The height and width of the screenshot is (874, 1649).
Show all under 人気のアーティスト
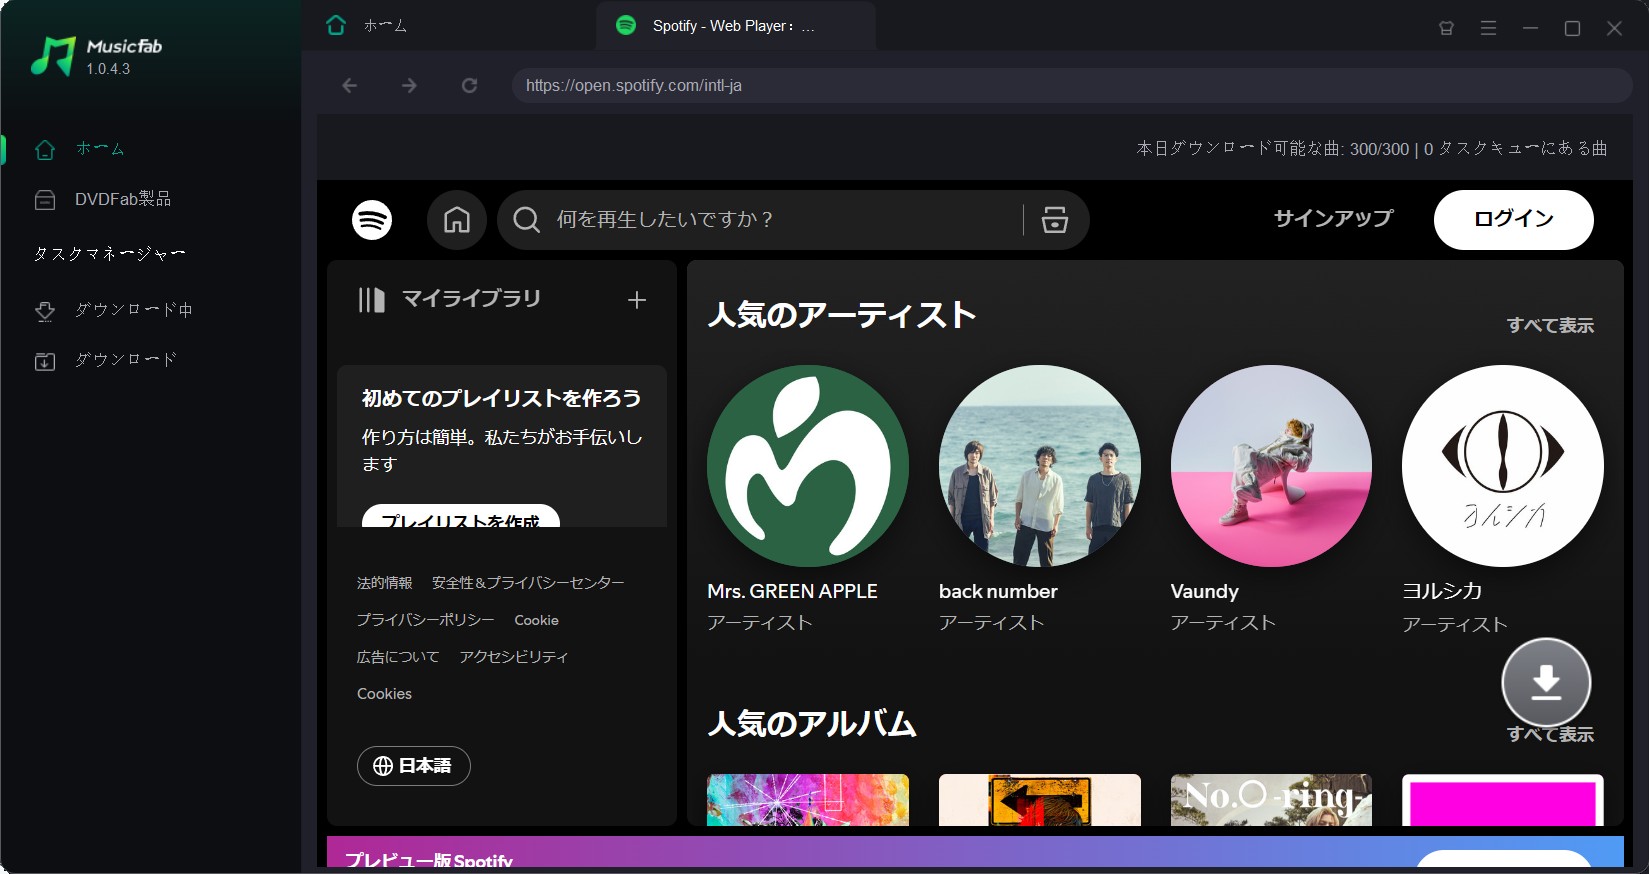pyautogui.click(x=1550, y=325)
